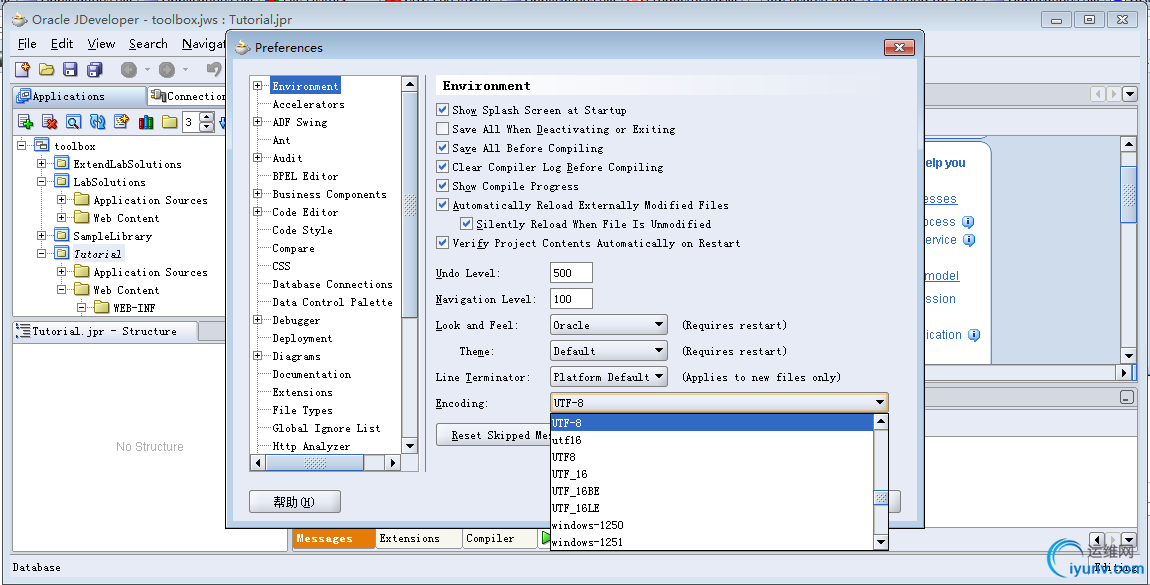The image size is (1150, 585).
Task: Click the info icon beside 'ication' link
Action: [x=974, y=335]
